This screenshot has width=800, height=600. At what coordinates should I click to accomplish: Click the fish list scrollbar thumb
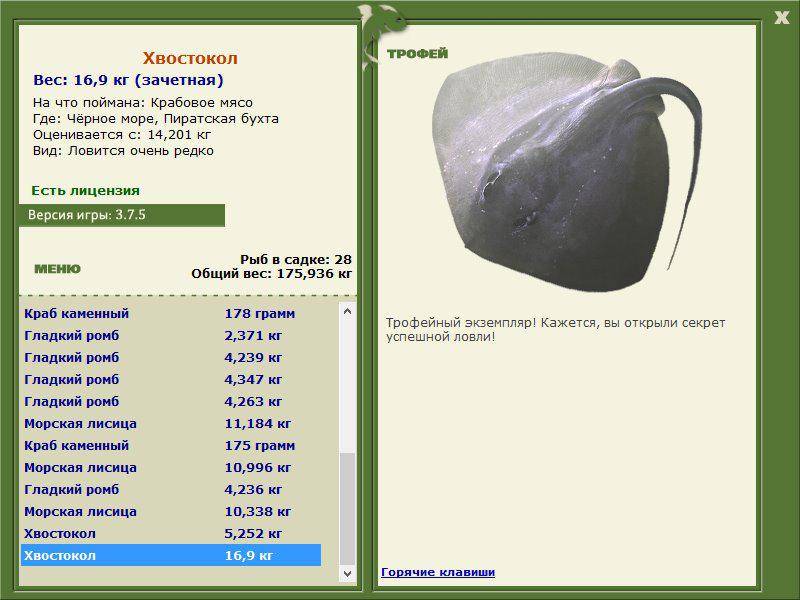point(347,509)
